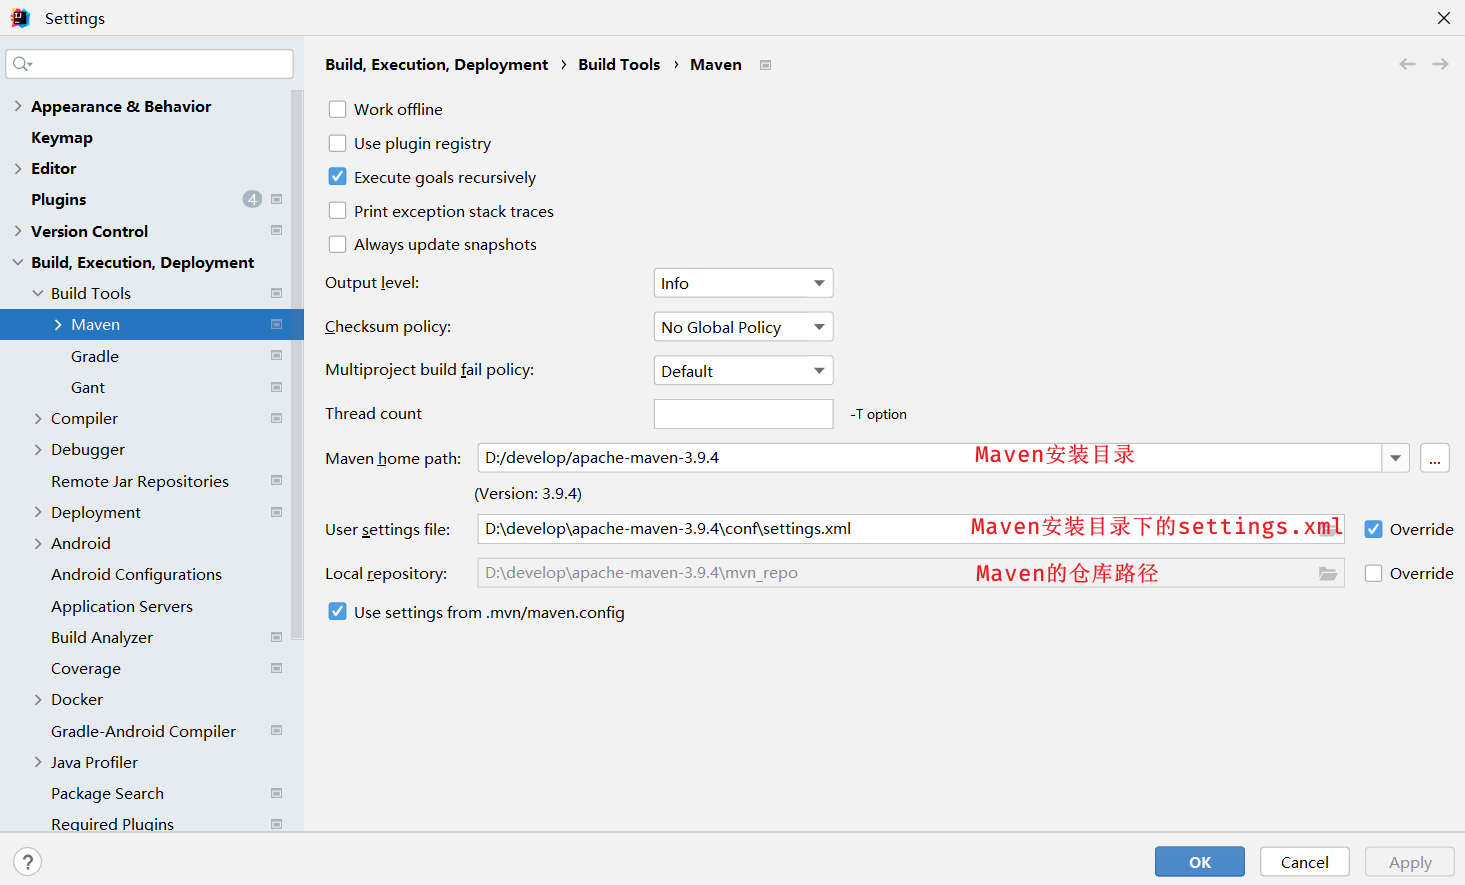Open the Output level dropdown
This screenshot has width=1465, height=885.
(x=743, y=283)
